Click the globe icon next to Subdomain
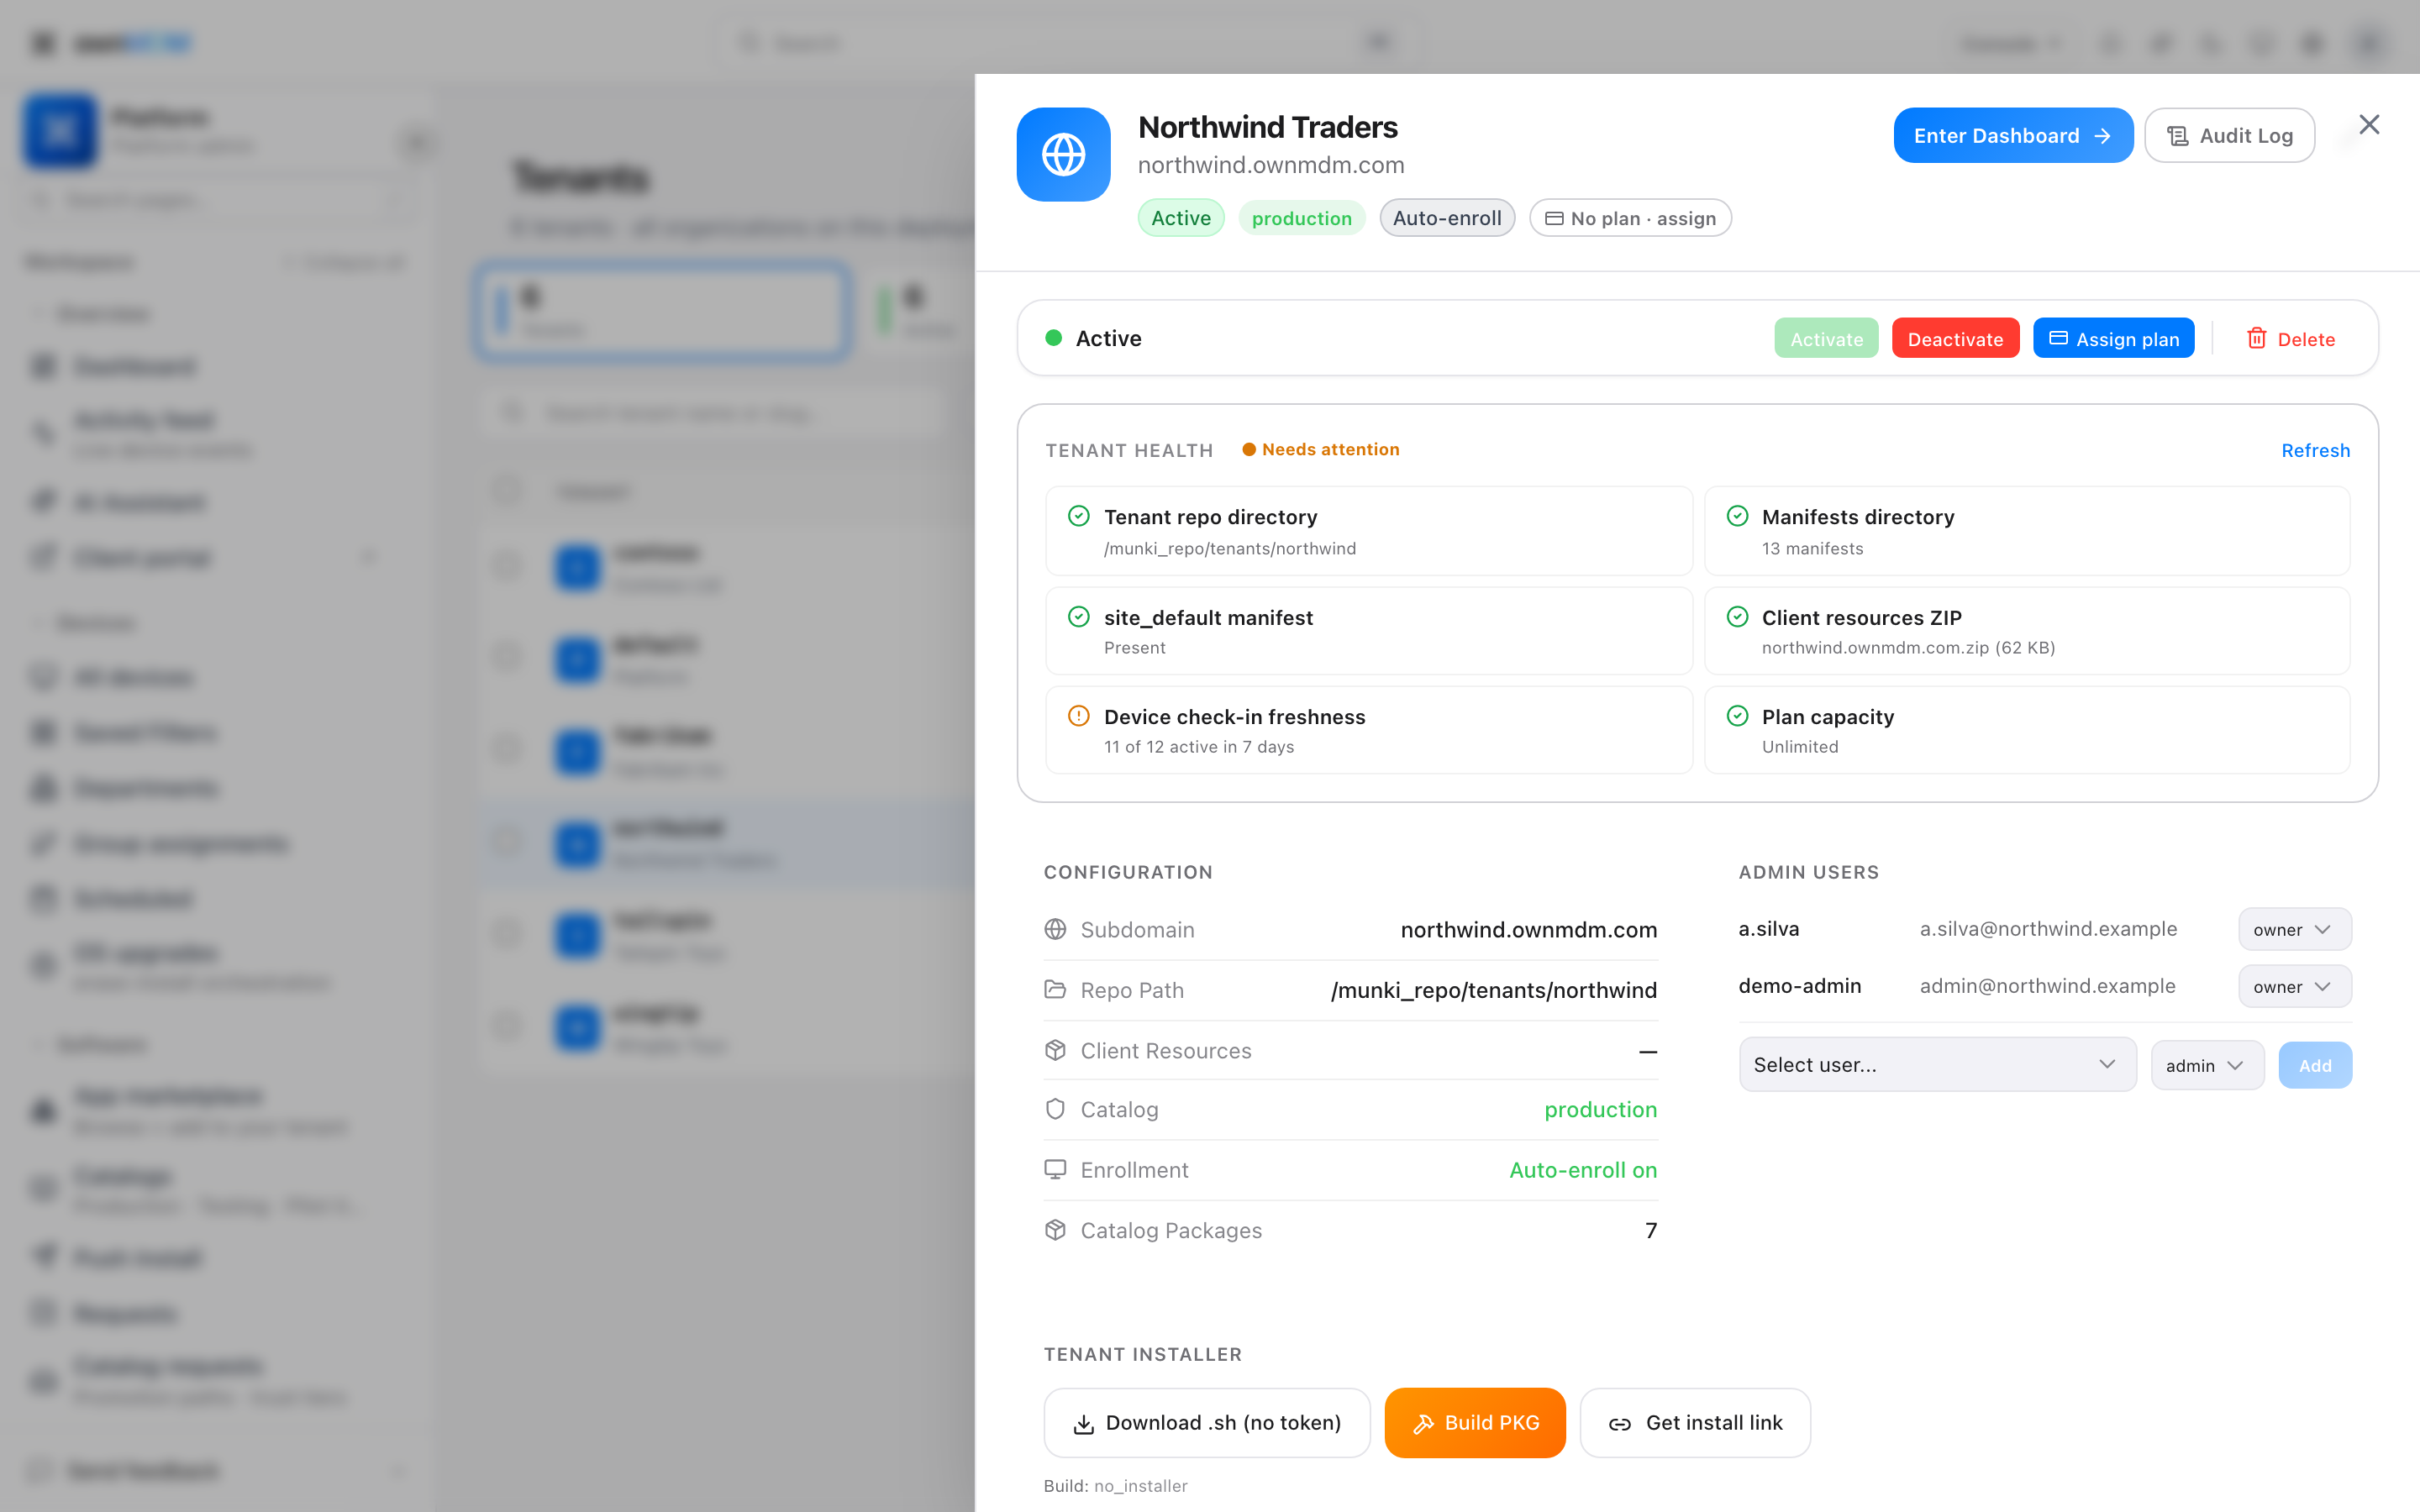Image resolution: width=2420 pixels, height=1512 pixels. point(1055,930)
